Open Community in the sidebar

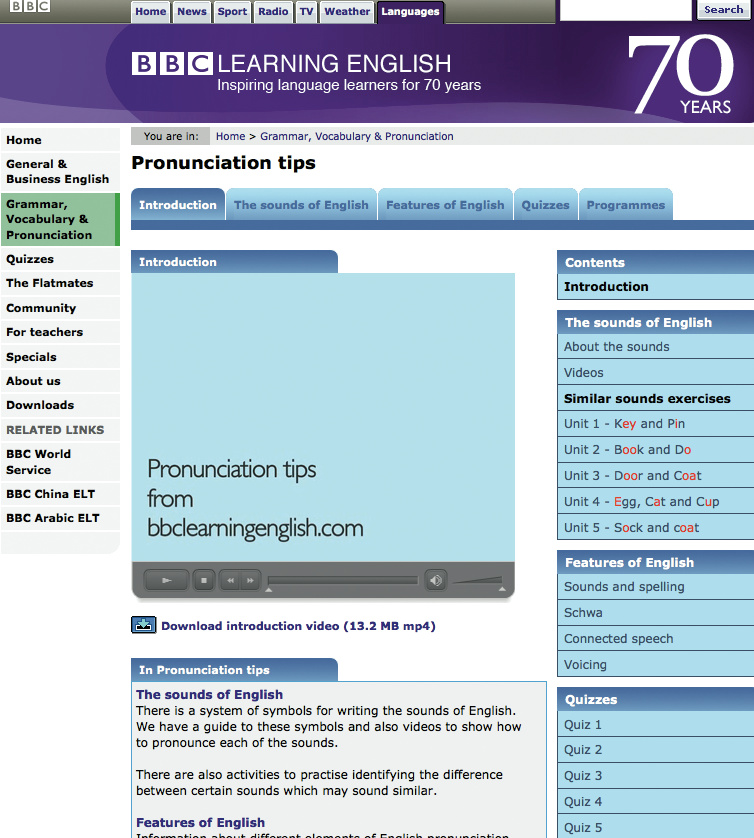pyautogui.click(x=60, y=308)
